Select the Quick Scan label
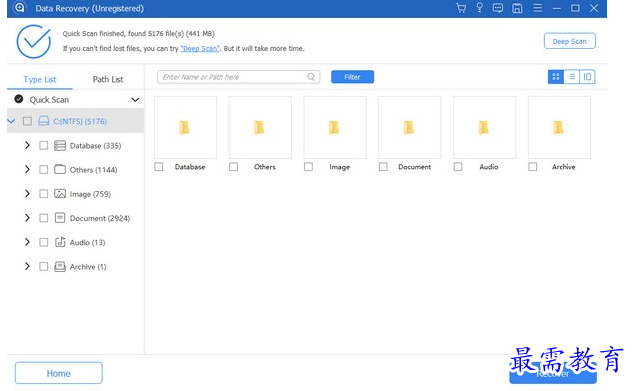The image size is (632, 391). pos(49,100)
